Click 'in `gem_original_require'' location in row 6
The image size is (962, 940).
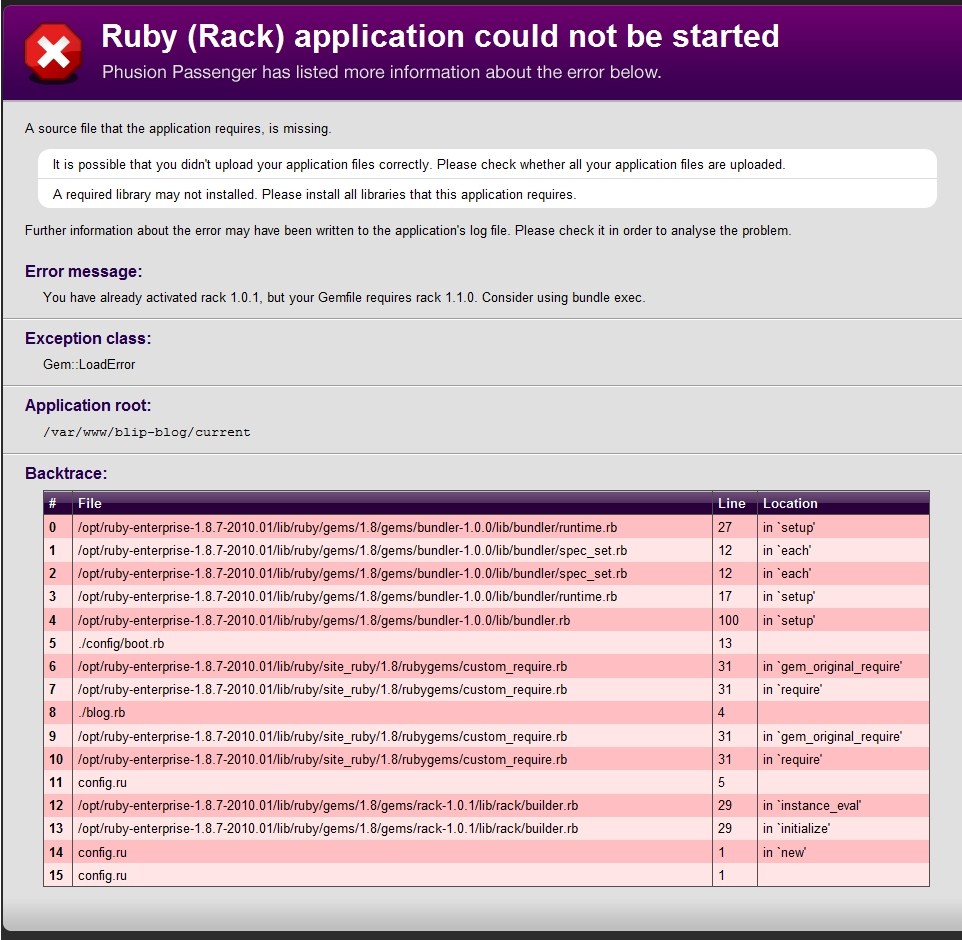pos(832,666)
